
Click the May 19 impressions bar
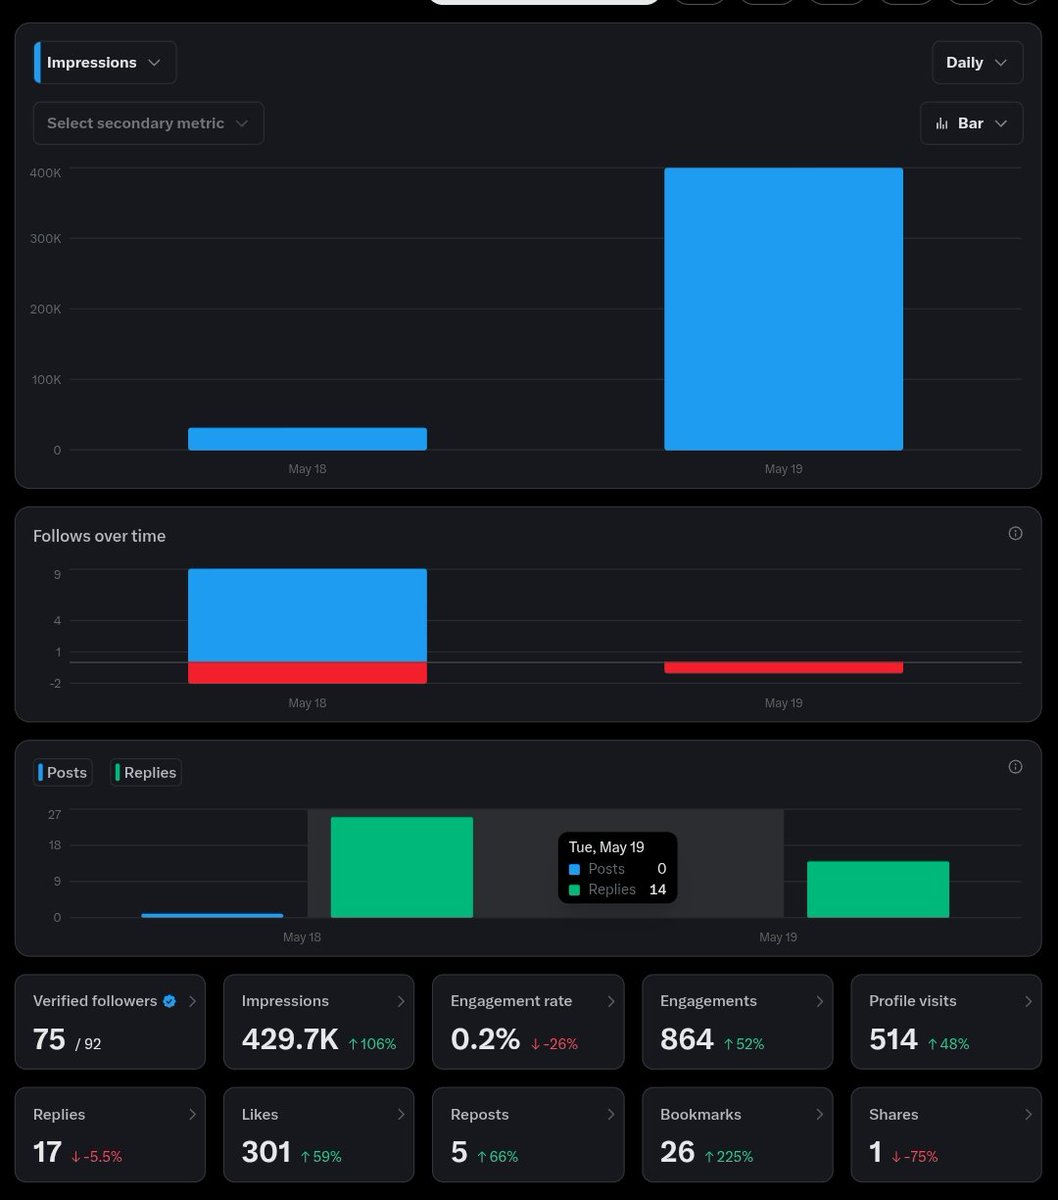pyautogui.click(x=783, y=309)
